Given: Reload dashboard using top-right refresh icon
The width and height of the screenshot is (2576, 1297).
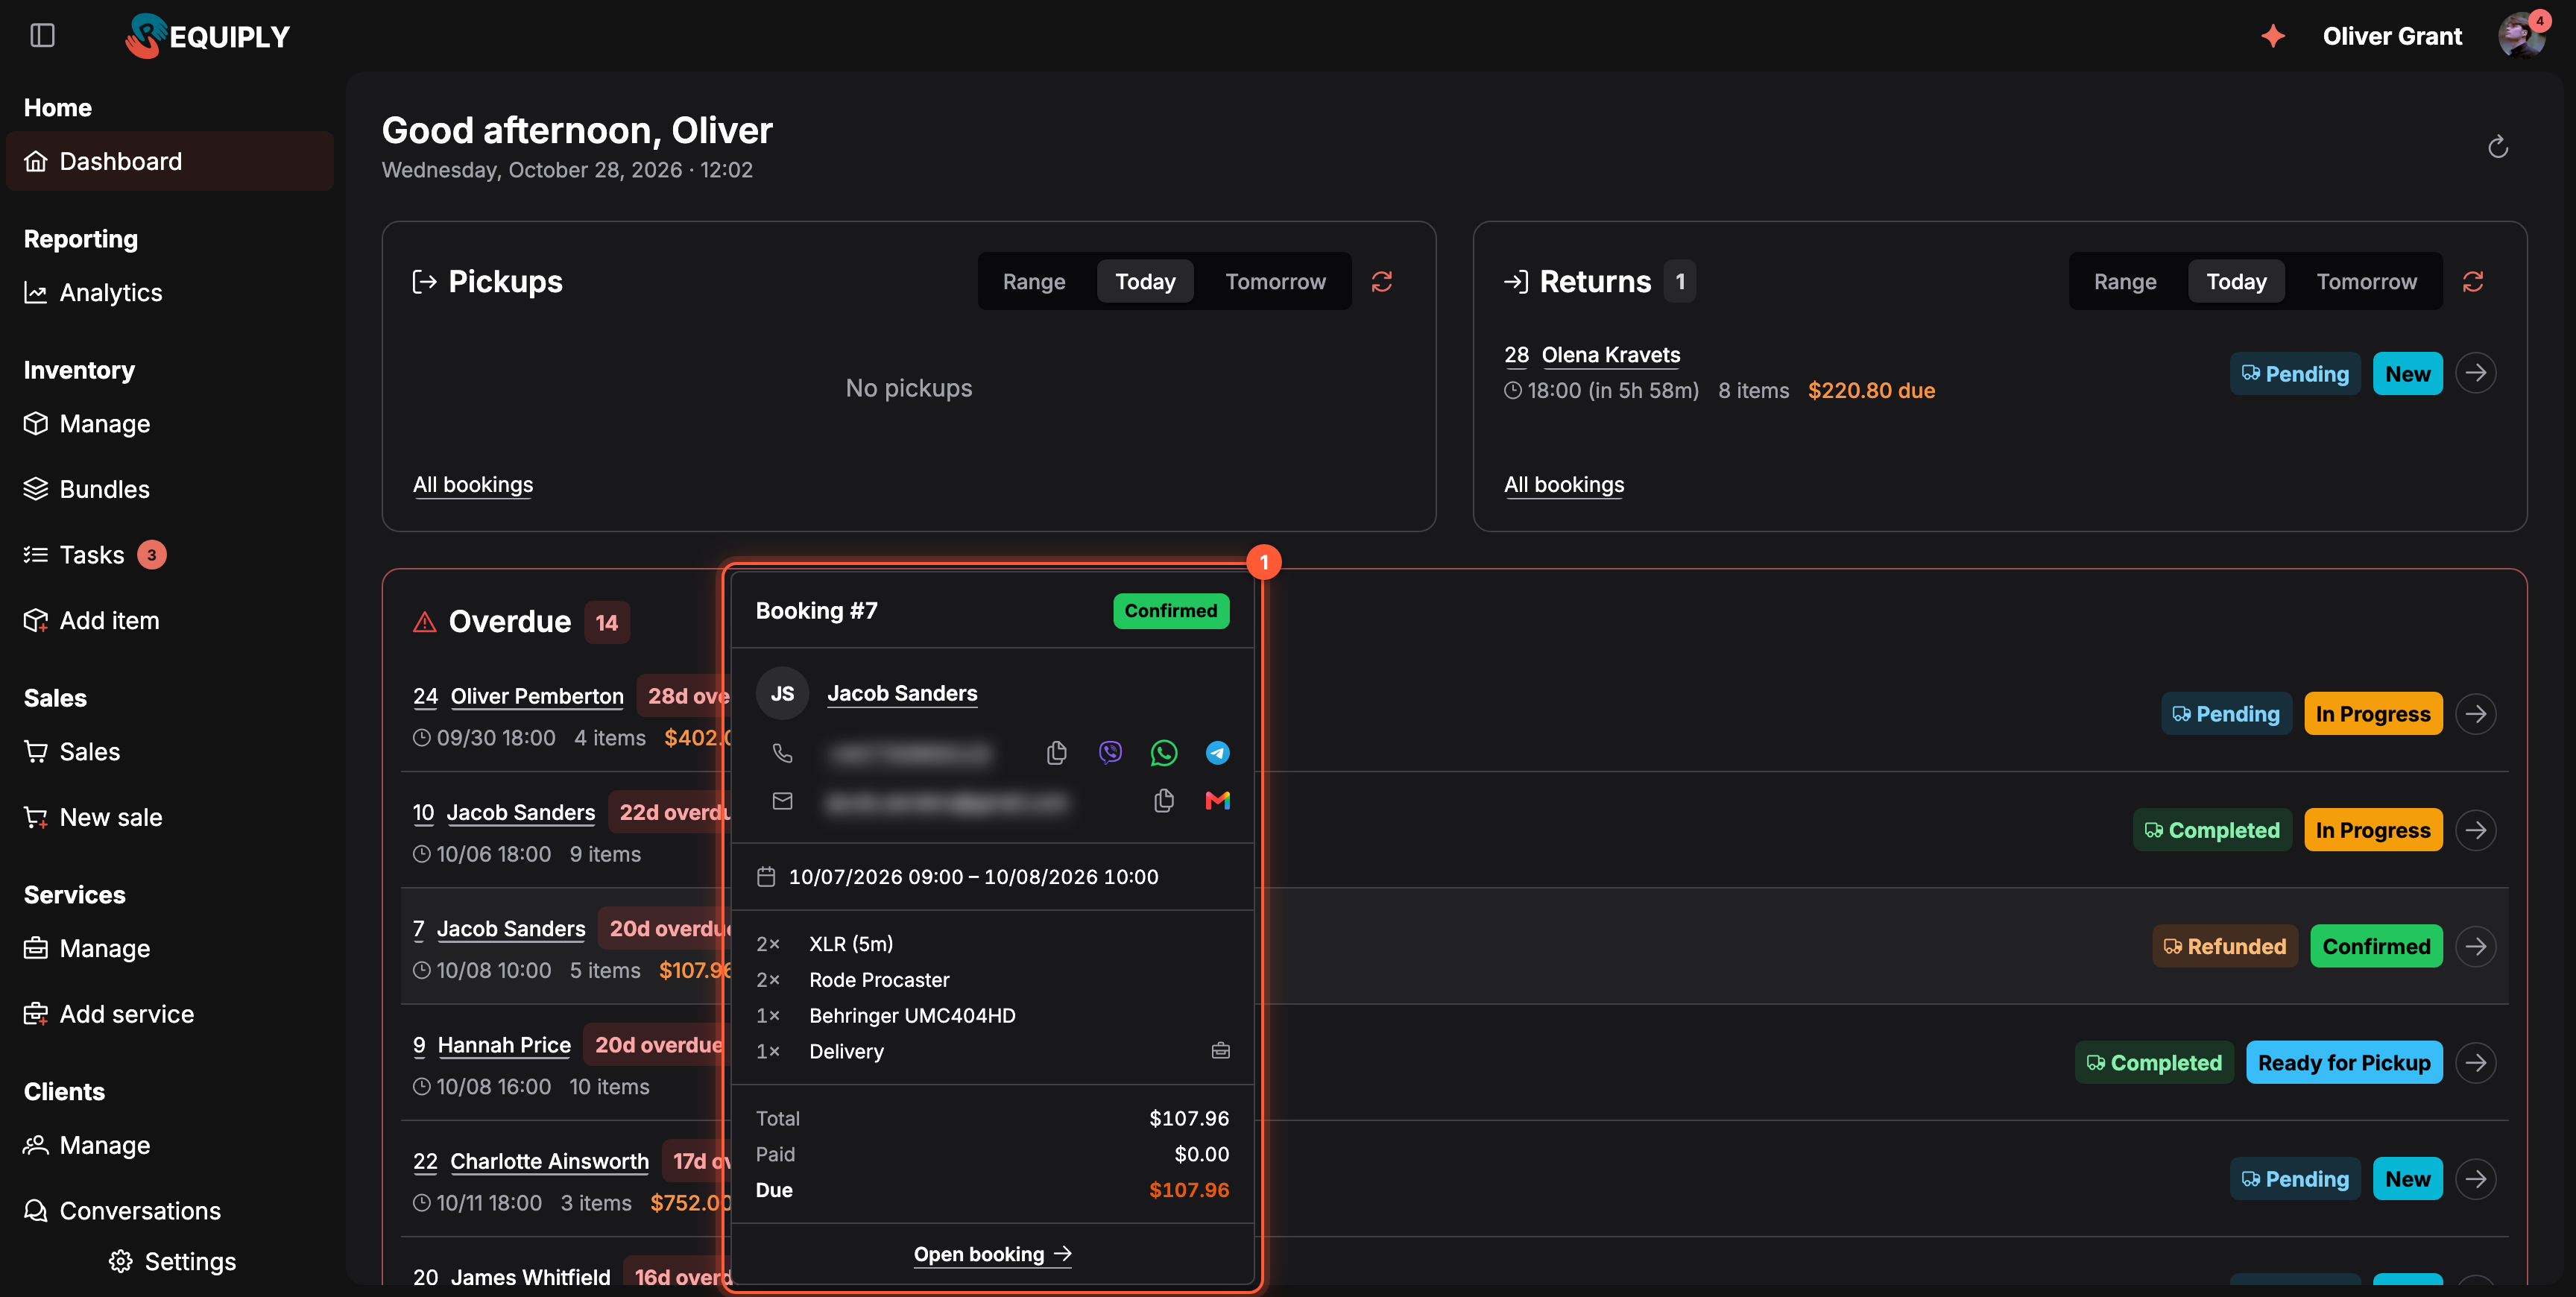Looking at the screenshot, I should 2498,147.
